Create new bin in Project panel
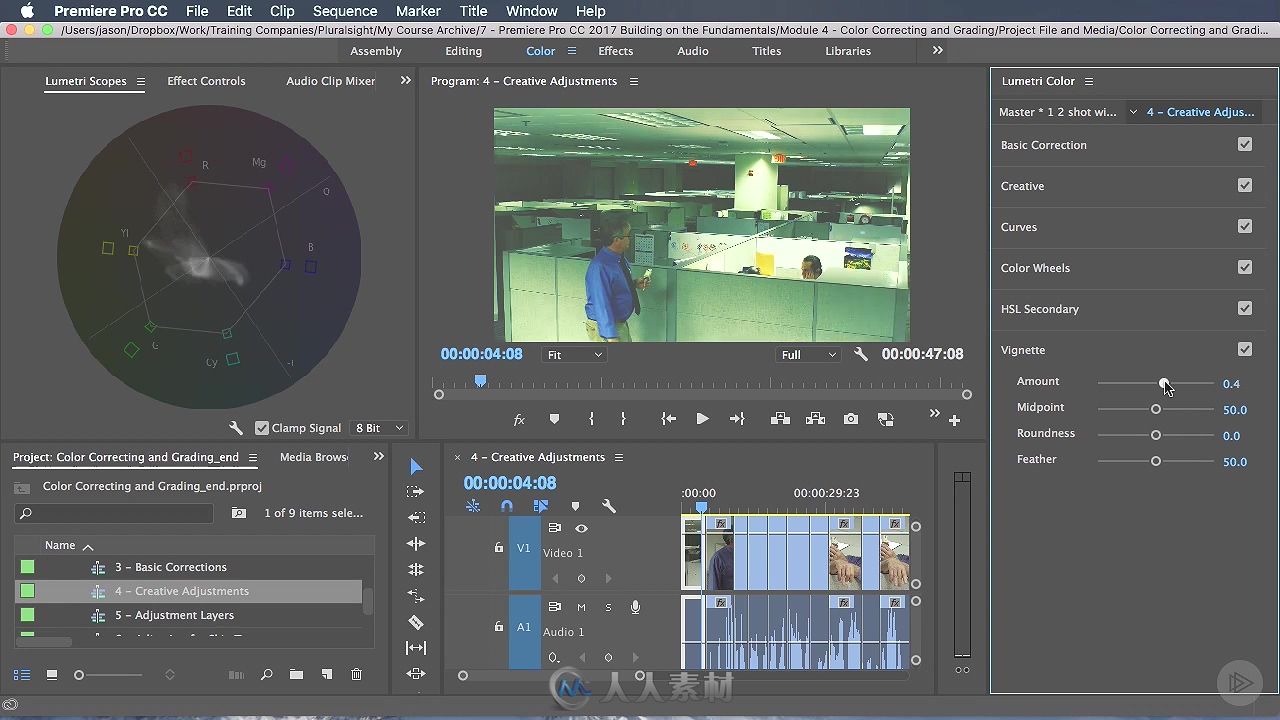Viewport: 1280px width, 720px height. [x=296, y=675]
